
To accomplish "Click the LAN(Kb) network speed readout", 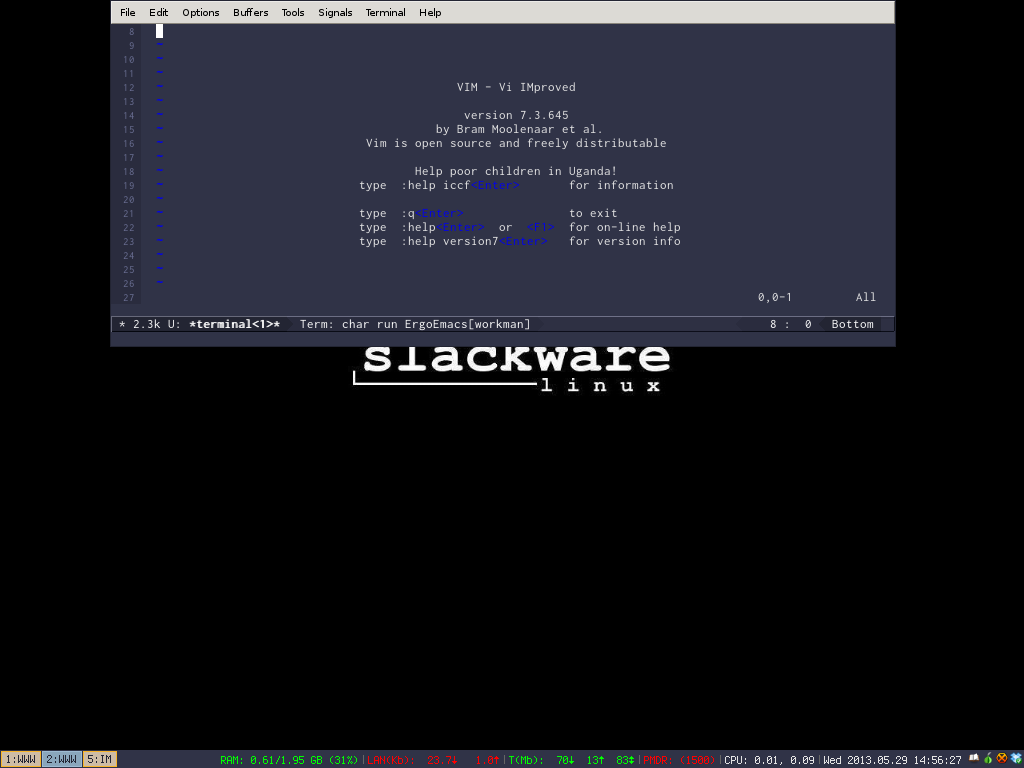I will (433, 760).
